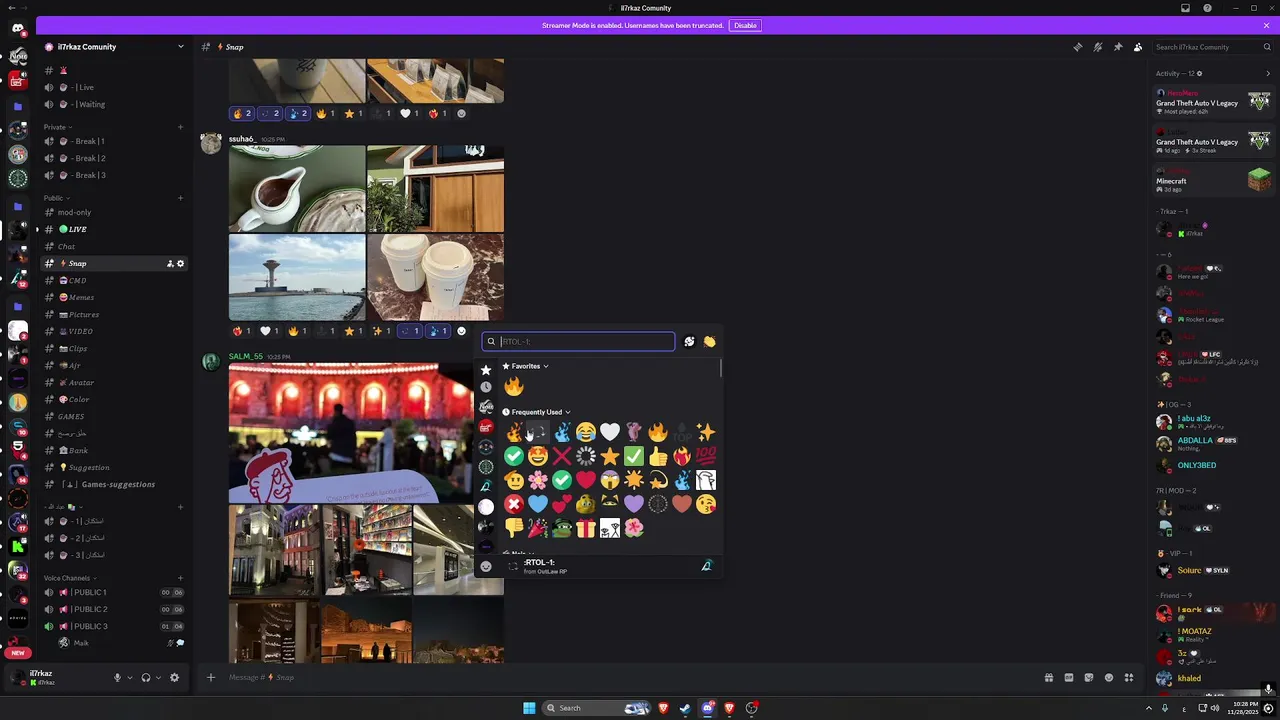The width and height of the screenshot is (1280, 720).
Task: Click the plus attach button in message bar
Action: (x=210, y=677)
